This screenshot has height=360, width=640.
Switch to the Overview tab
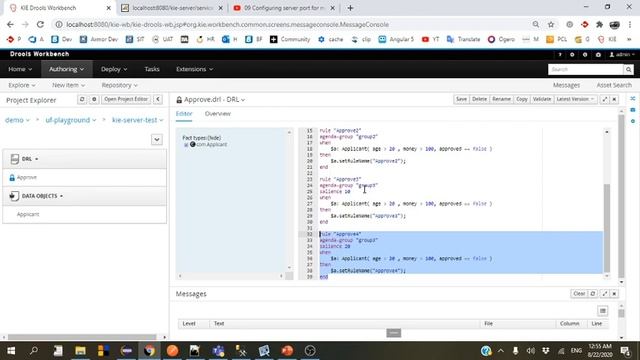pyautogui.click(x=218, y=114)
